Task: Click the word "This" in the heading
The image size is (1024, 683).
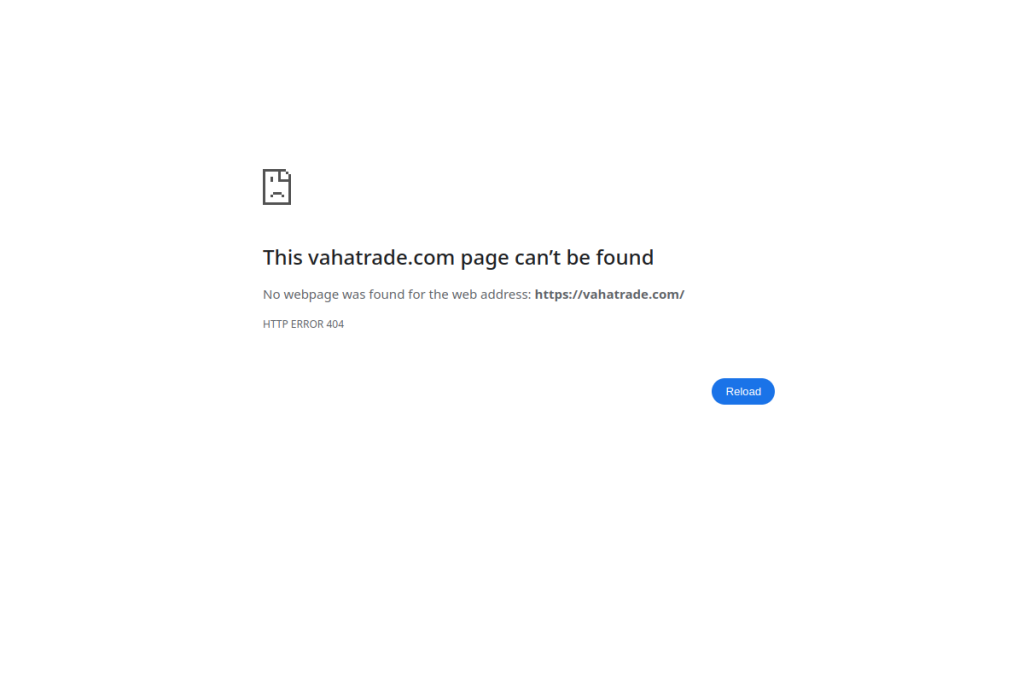Action: point(283,257)
